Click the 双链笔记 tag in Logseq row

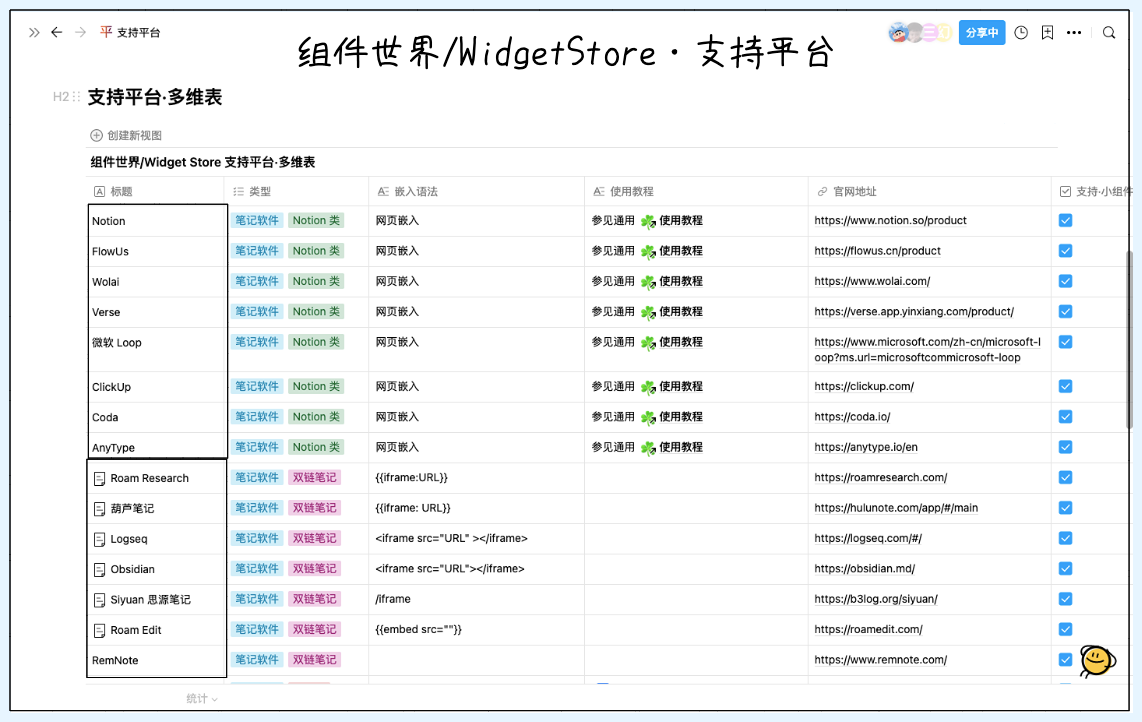[x=314, y=539]
